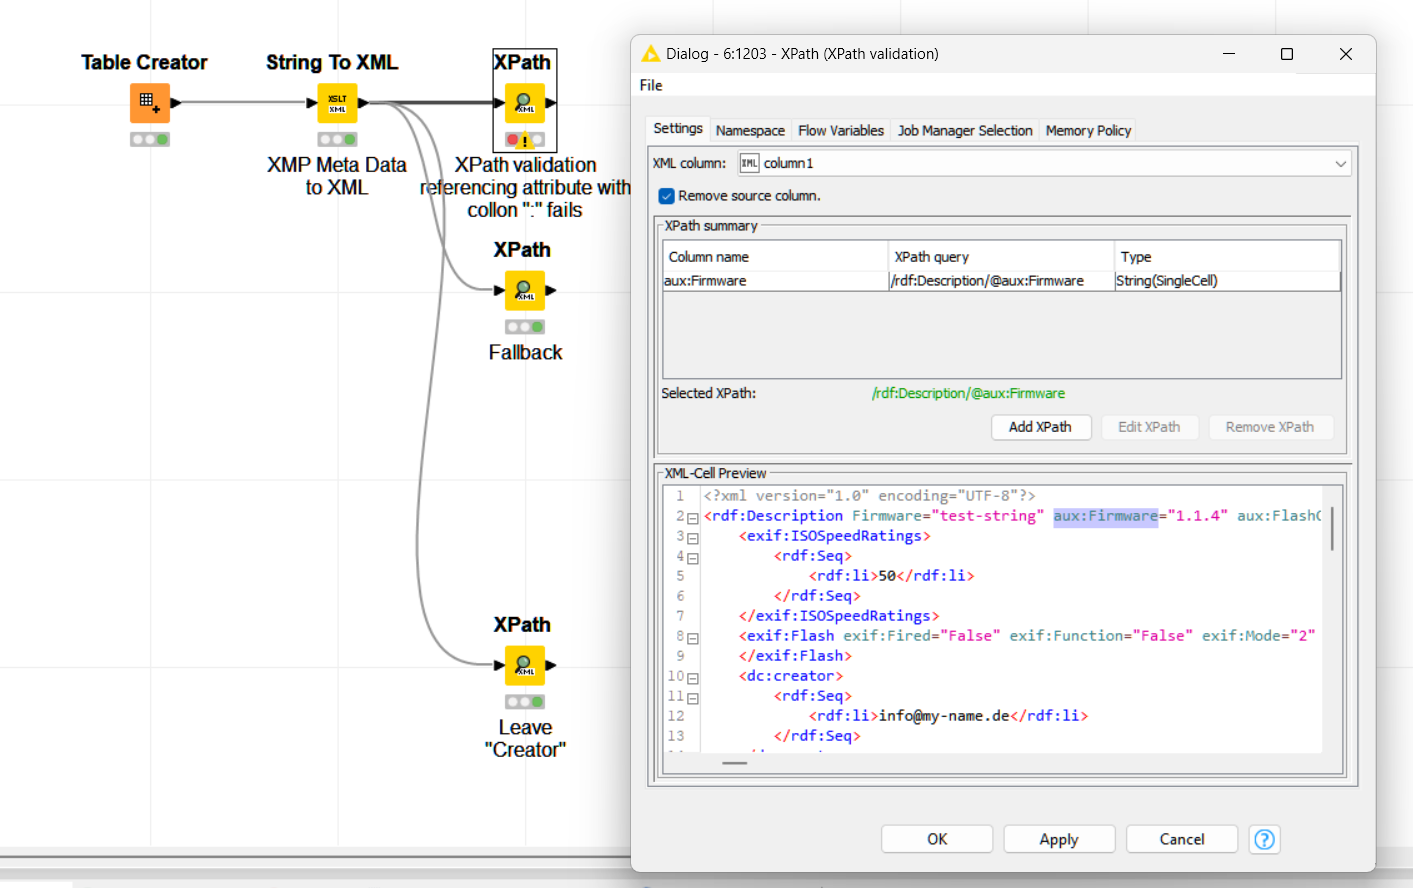Click the Add XPath button
Viewport: 1413px width, 888px height.
[x=1040, y=427]
